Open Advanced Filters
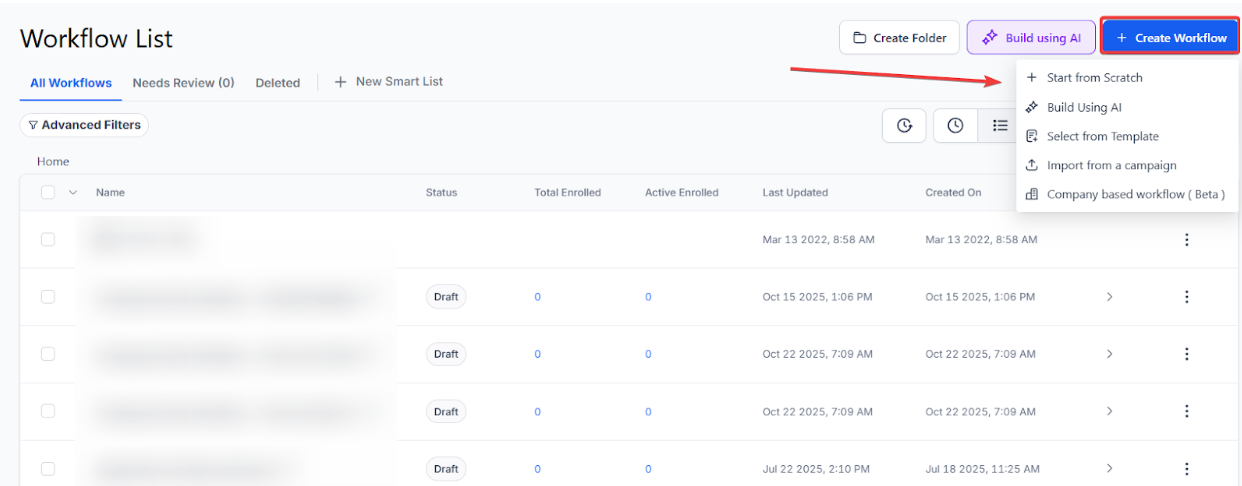The image size is (1242, 486). tap(84, 125)
